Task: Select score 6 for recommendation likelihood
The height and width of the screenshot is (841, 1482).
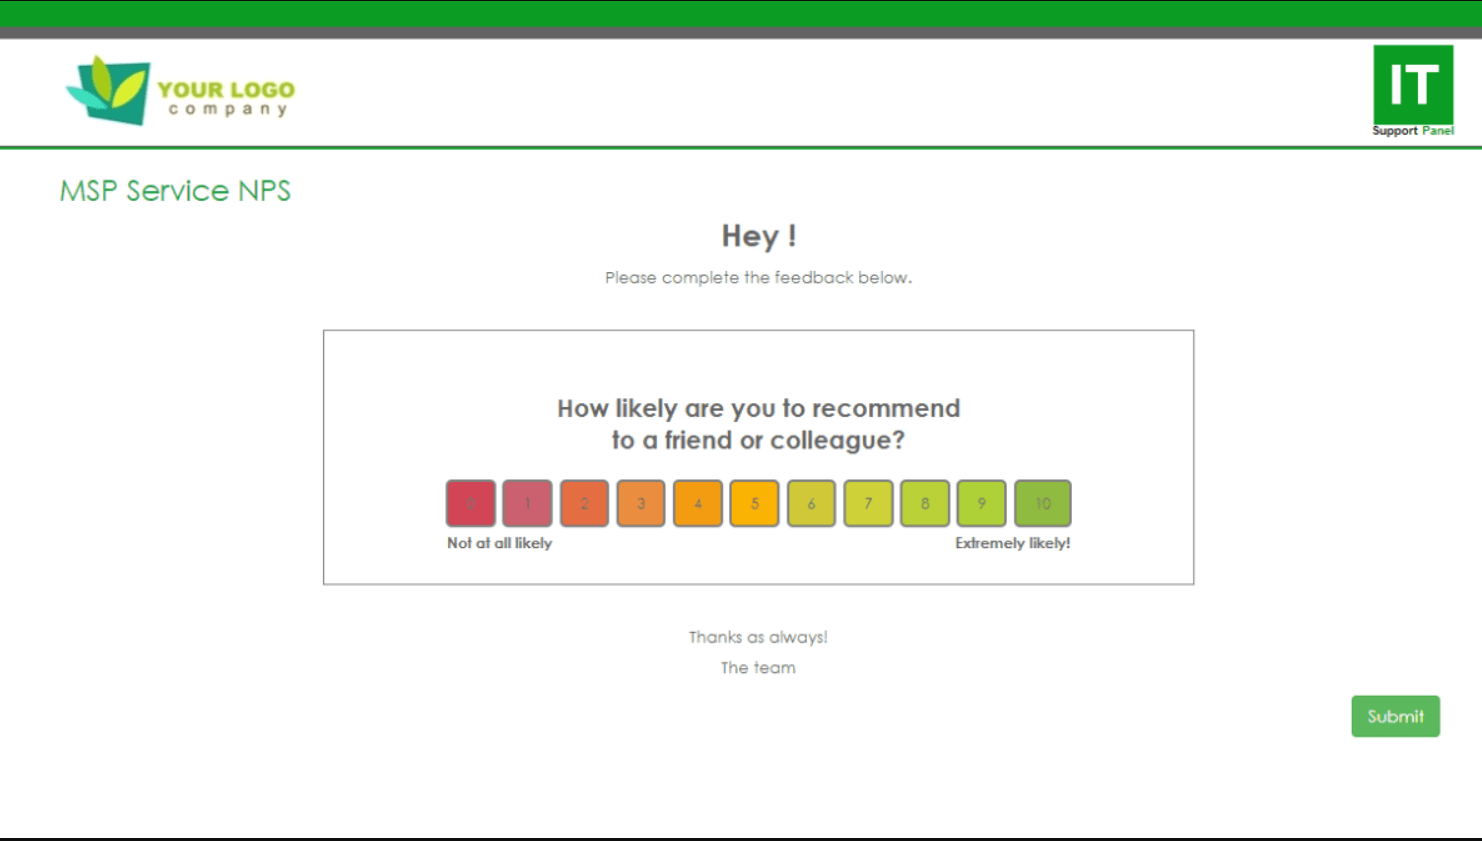Action: click(811, 503)
